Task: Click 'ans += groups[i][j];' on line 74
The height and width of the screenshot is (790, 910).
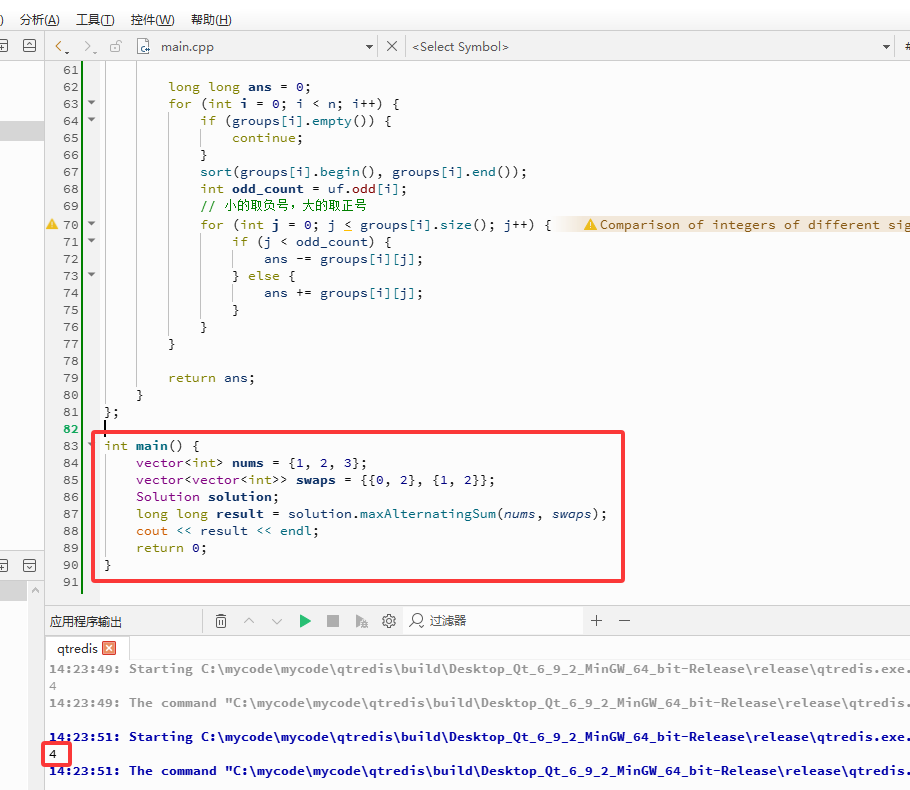Action: [344, 293]
